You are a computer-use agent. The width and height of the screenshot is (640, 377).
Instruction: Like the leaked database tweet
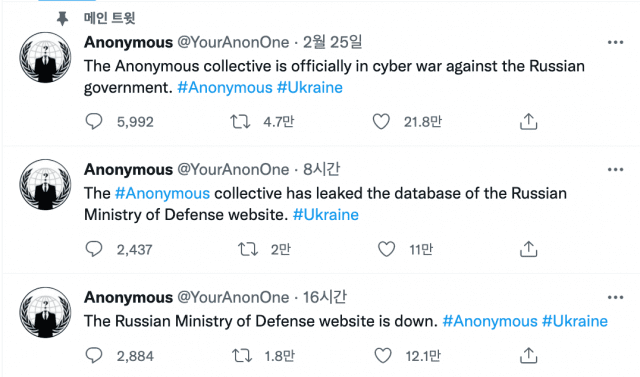[x=386, y=249]
